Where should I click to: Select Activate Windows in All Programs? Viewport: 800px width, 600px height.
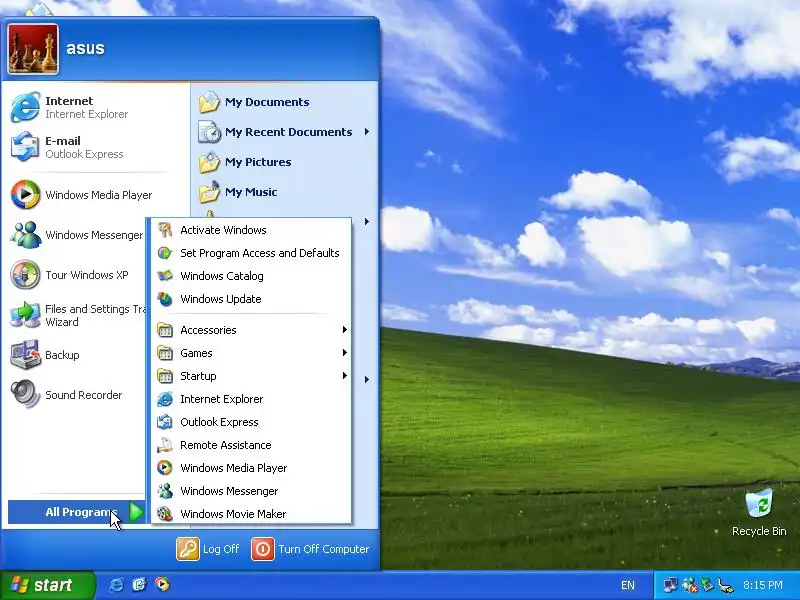[251, 230]
